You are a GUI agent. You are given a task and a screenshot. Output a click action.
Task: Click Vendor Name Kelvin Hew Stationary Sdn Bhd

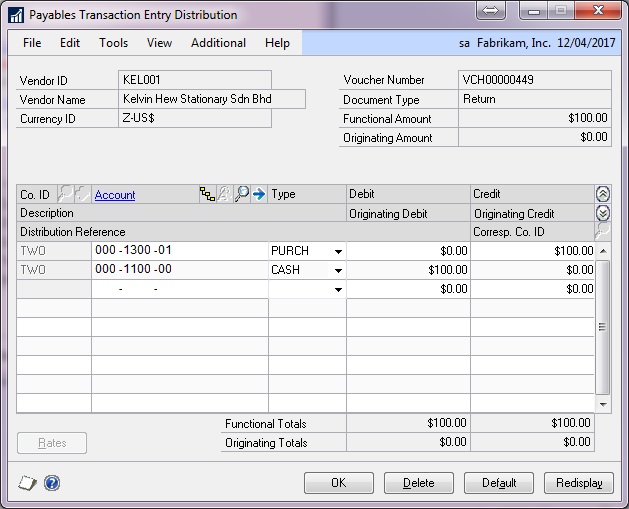pos(212,99)
